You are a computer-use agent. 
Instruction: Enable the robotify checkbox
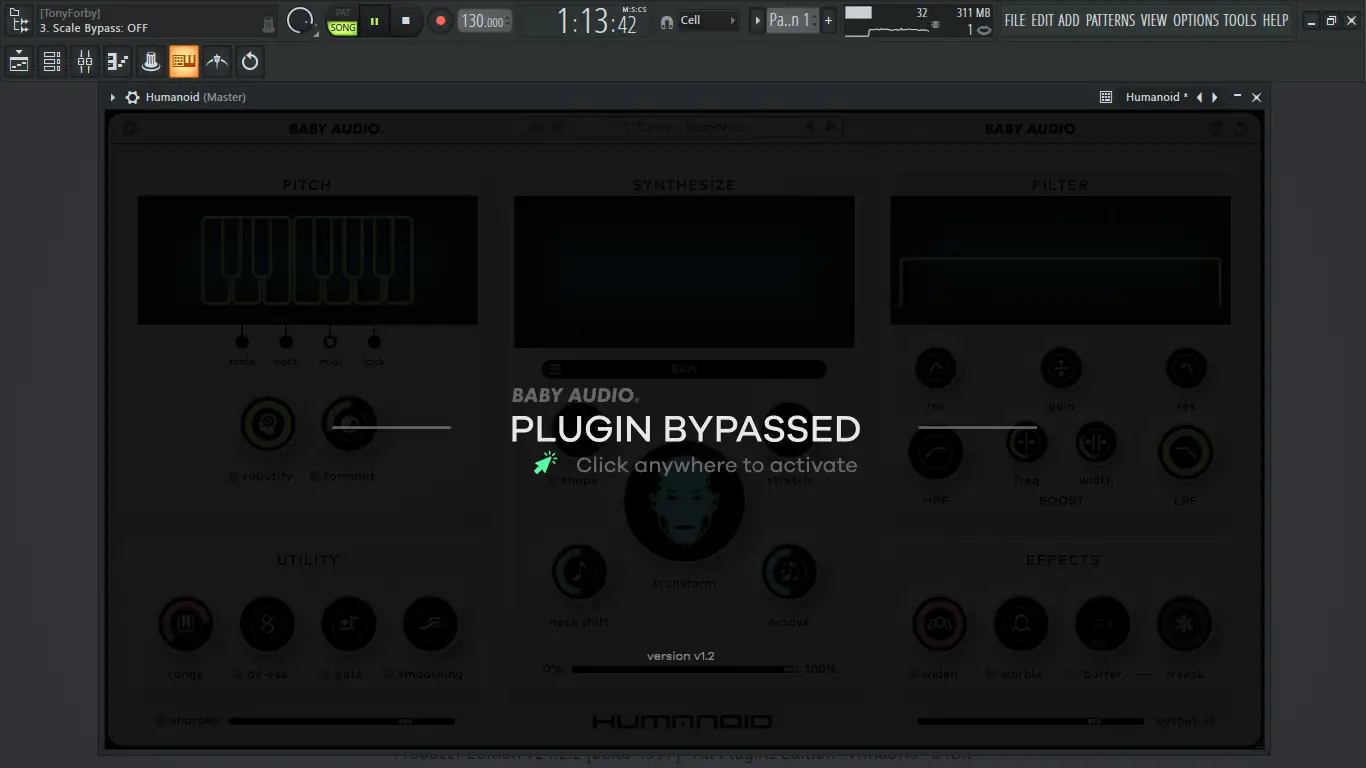[234, 477]
